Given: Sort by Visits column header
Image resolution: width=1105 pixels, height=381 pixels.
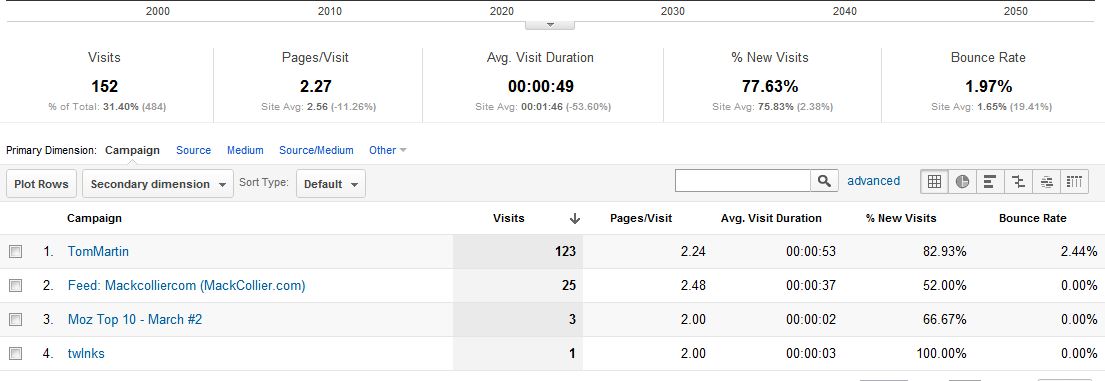Looking at the screenshot, I should 509,218.
